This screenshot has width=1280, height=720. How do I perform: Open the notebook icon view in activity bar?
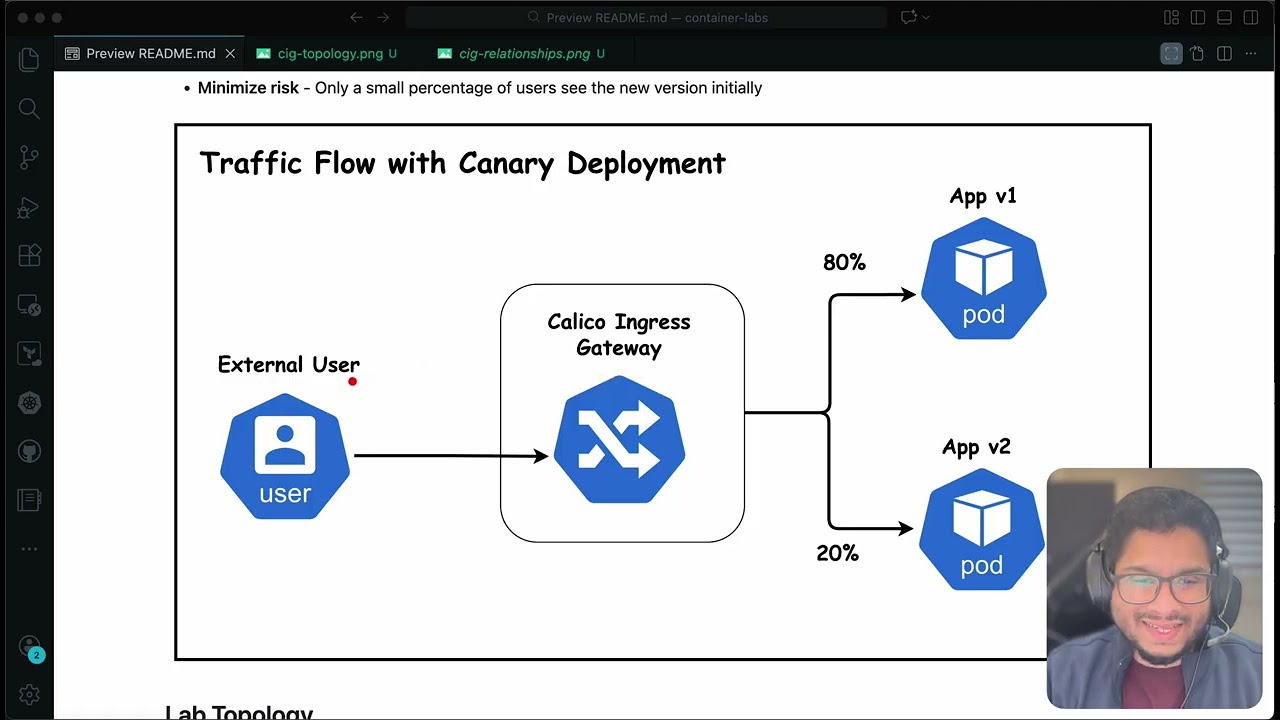29,499
